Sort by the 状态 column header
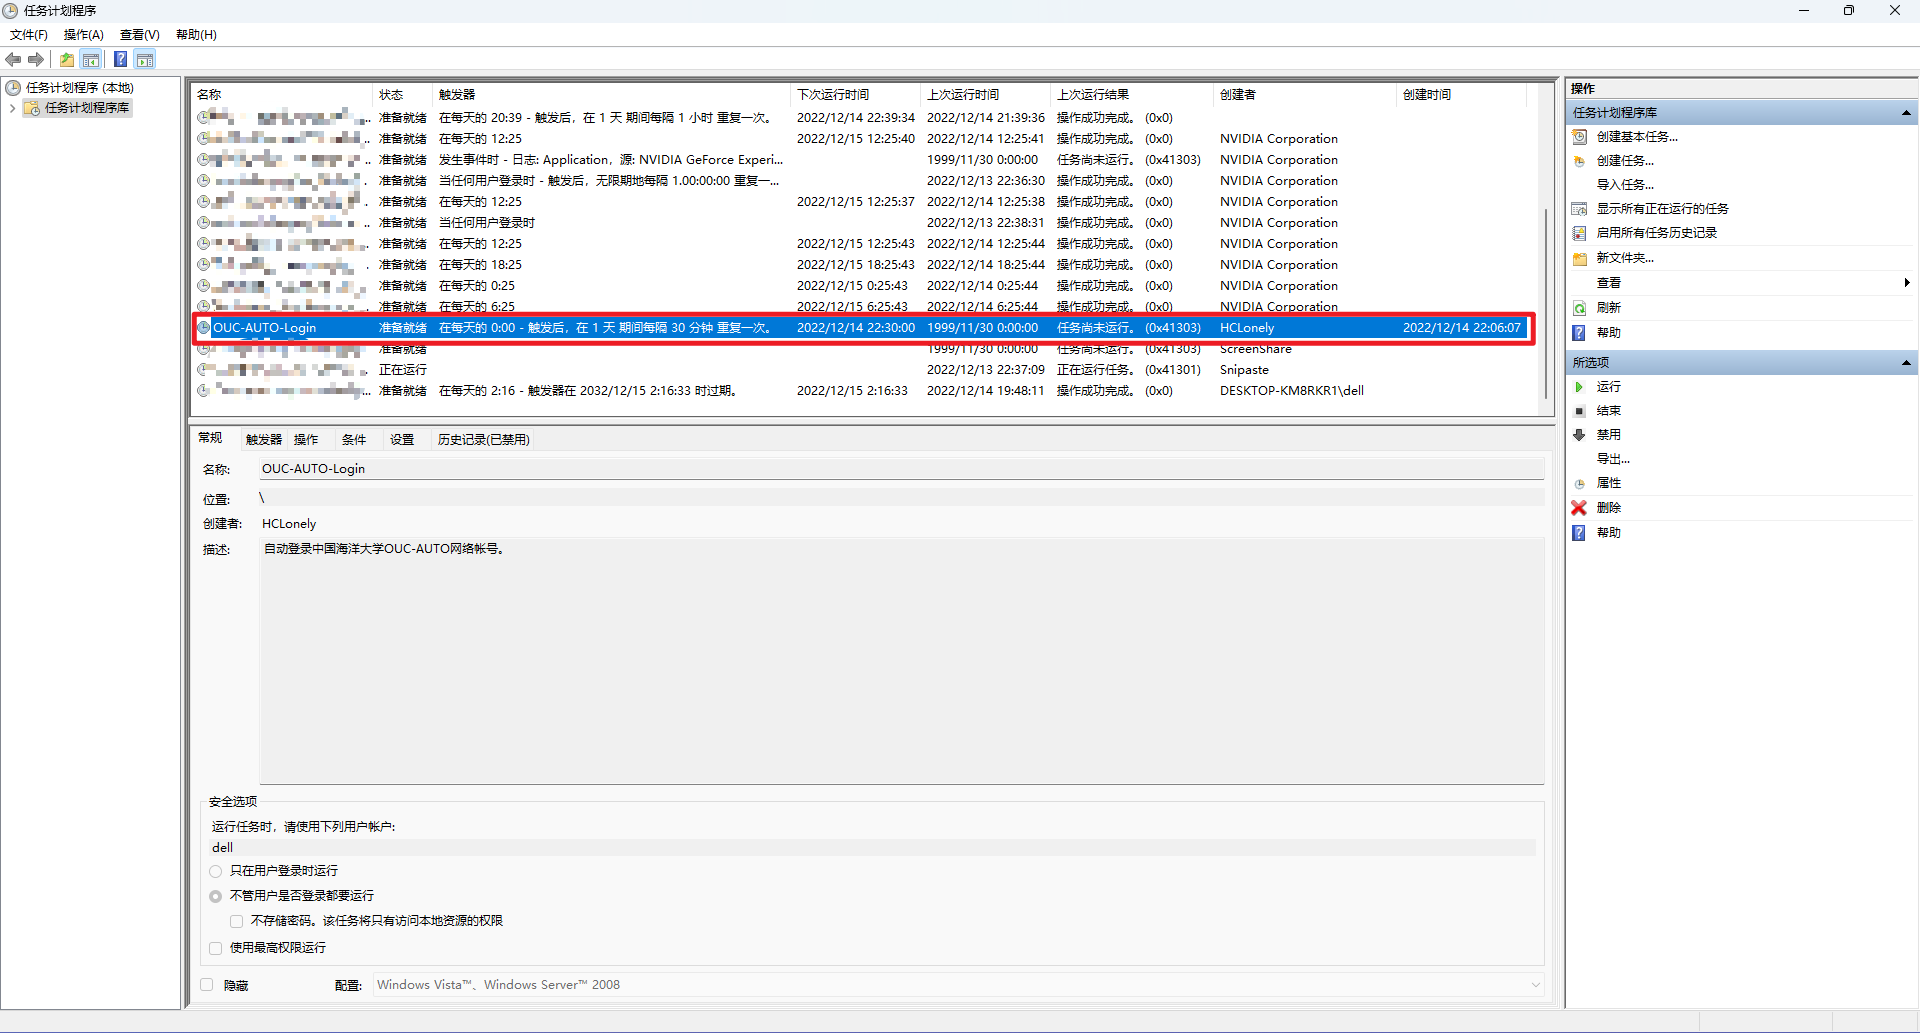Screen dimensions: 1920x1033 tap(403, 95)
